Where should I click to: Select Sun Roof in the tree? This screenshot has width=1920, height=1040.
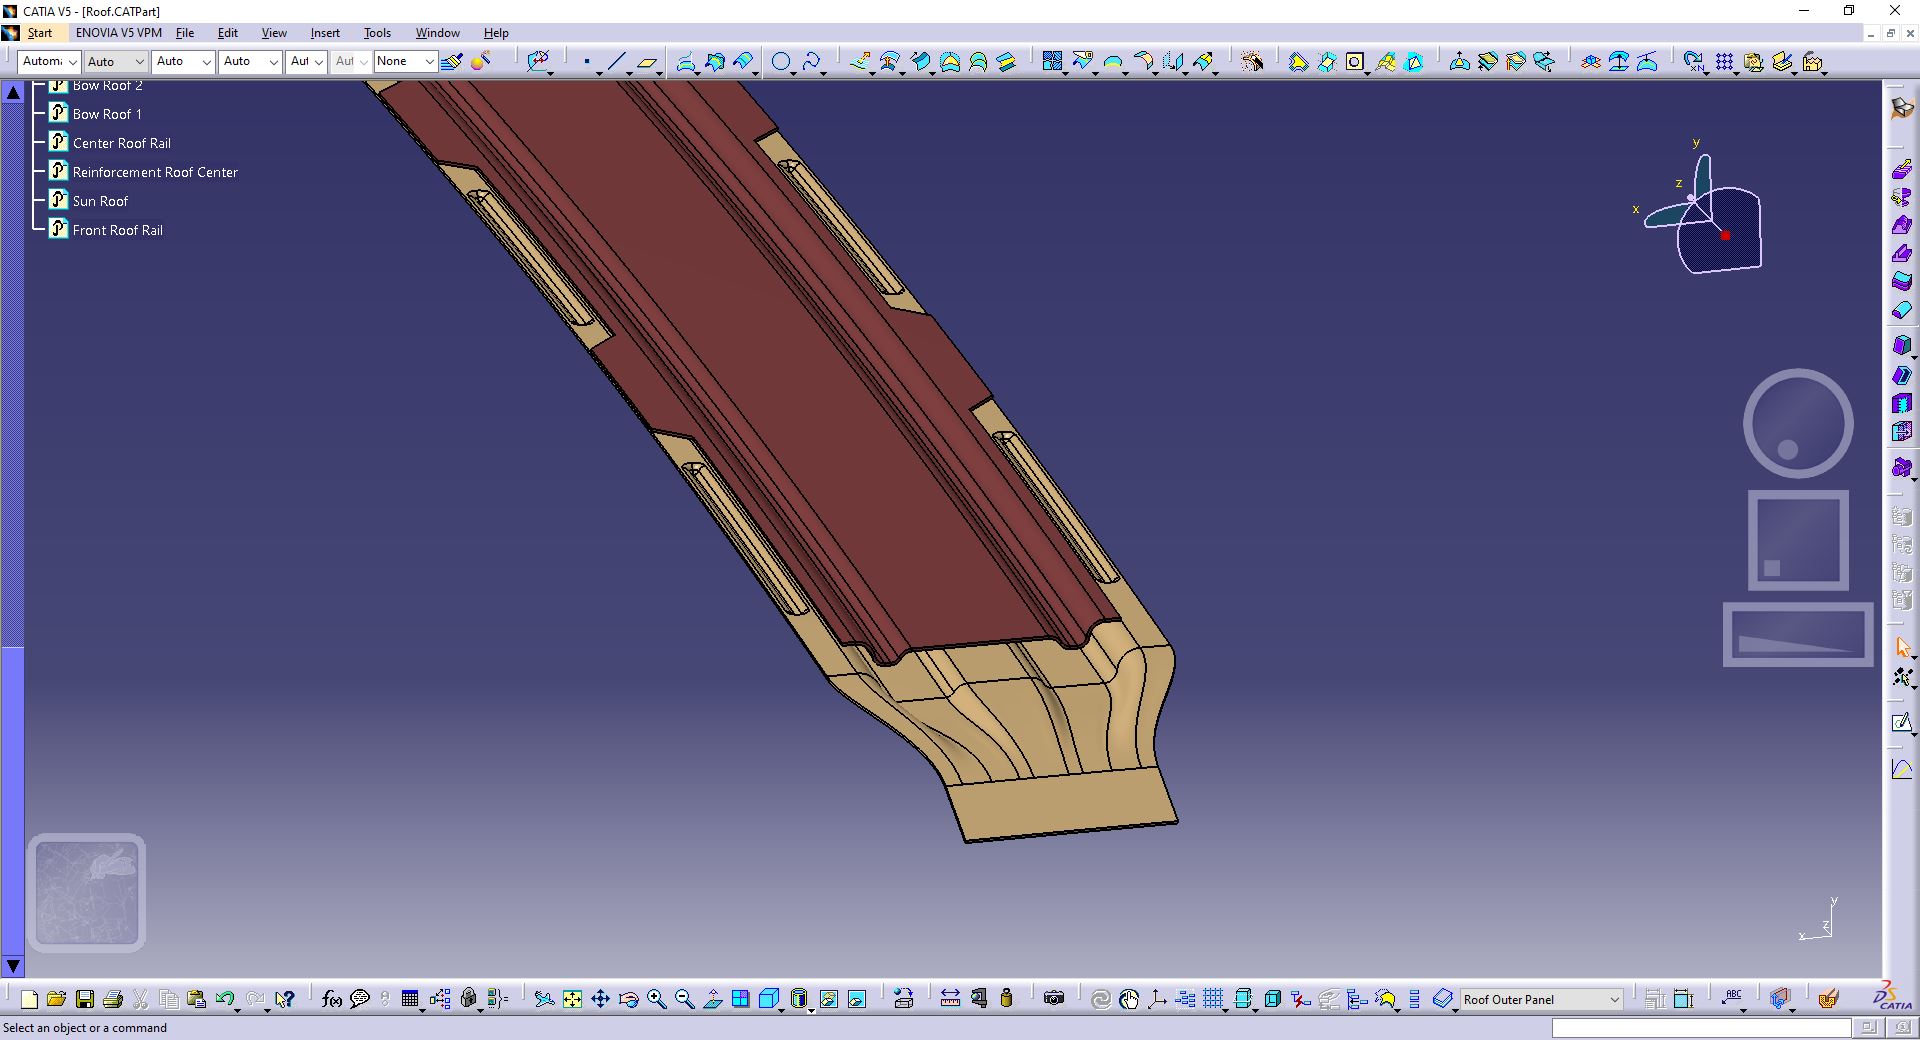tap(100, 201)
